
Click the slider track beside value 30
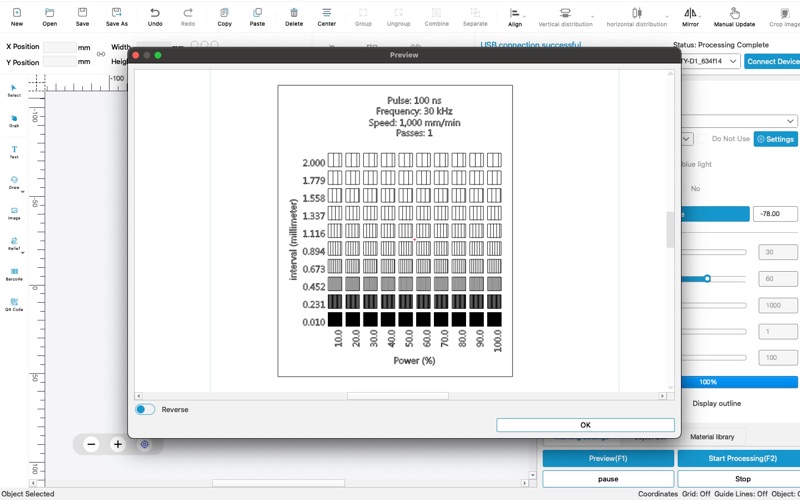[714, 252]
